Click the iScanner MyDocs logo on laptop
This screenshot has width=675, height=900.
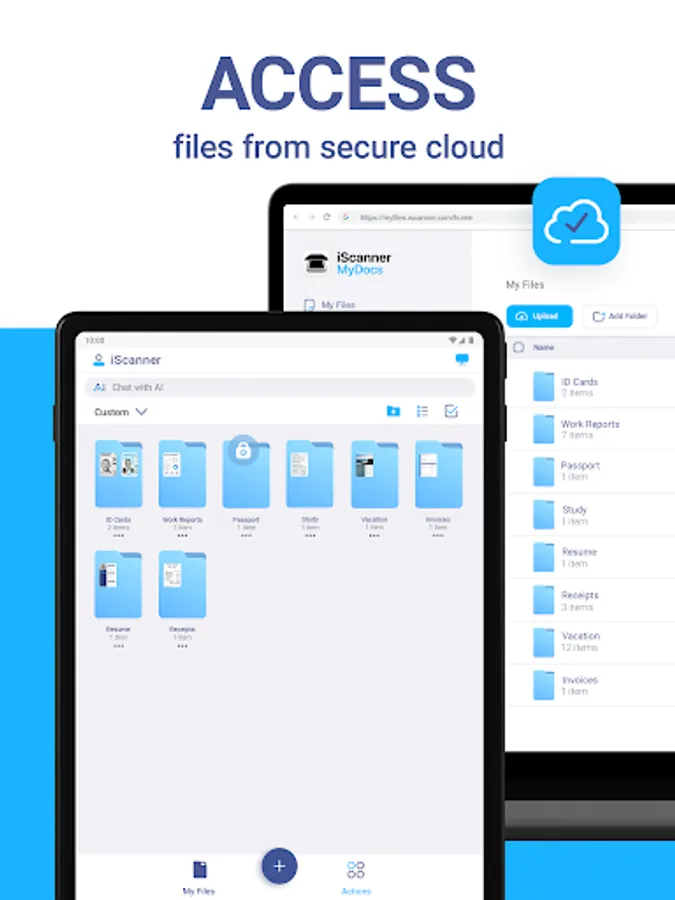click(348, 263)
